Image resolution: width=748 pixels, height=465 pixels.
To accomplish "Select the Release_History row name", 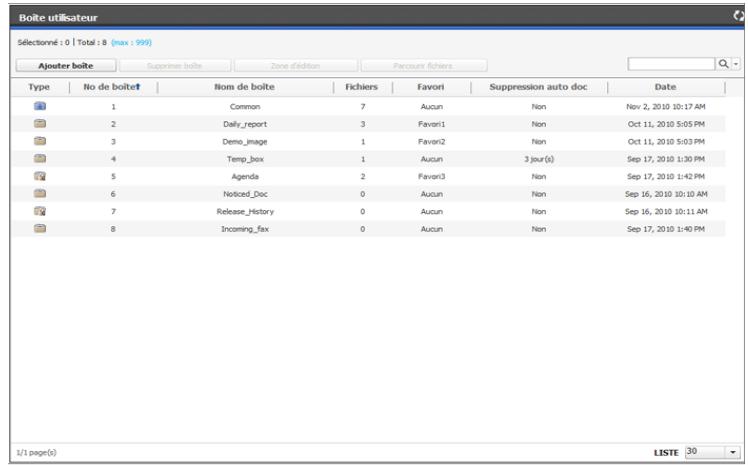I will coord(245,211).
